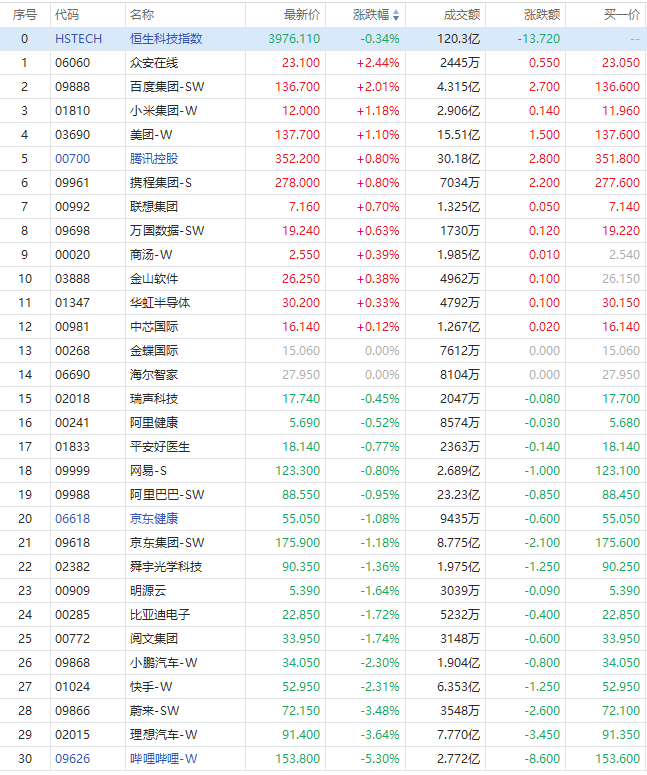Image resolution: width=647 pixels, height=775 pixels.
Task: Click stock code 09888
Action: pos(73,86)
